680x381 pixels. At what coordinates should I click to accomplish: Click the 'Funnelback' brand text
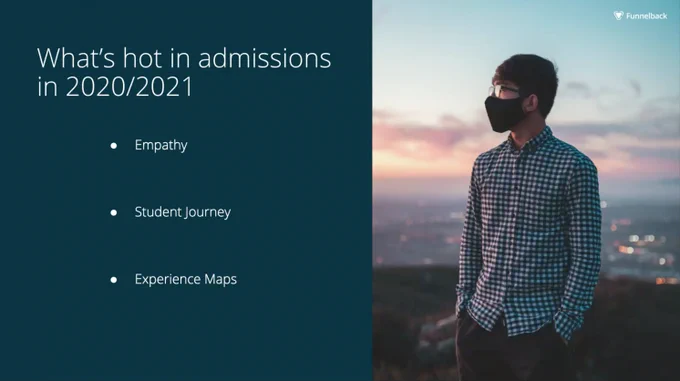(x=647, y=16)
